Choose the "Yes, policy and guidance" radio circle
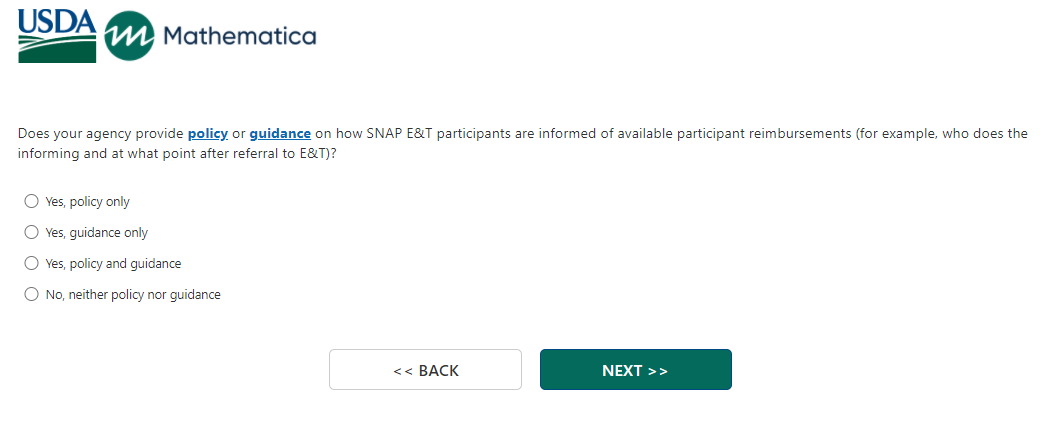This screenshot has height=441, width=1060. (31, 263)
